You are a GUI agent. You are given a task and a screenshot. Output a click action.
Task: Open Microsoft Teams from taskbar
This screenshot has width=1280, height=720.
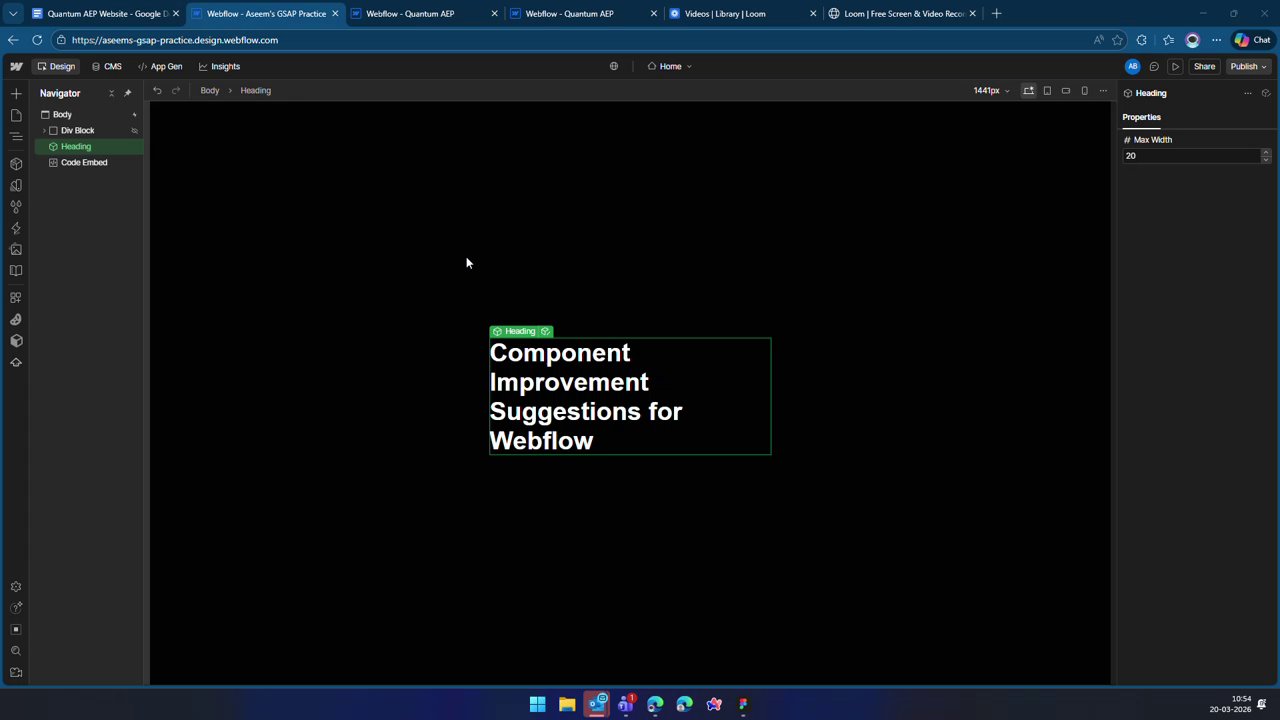626,704
